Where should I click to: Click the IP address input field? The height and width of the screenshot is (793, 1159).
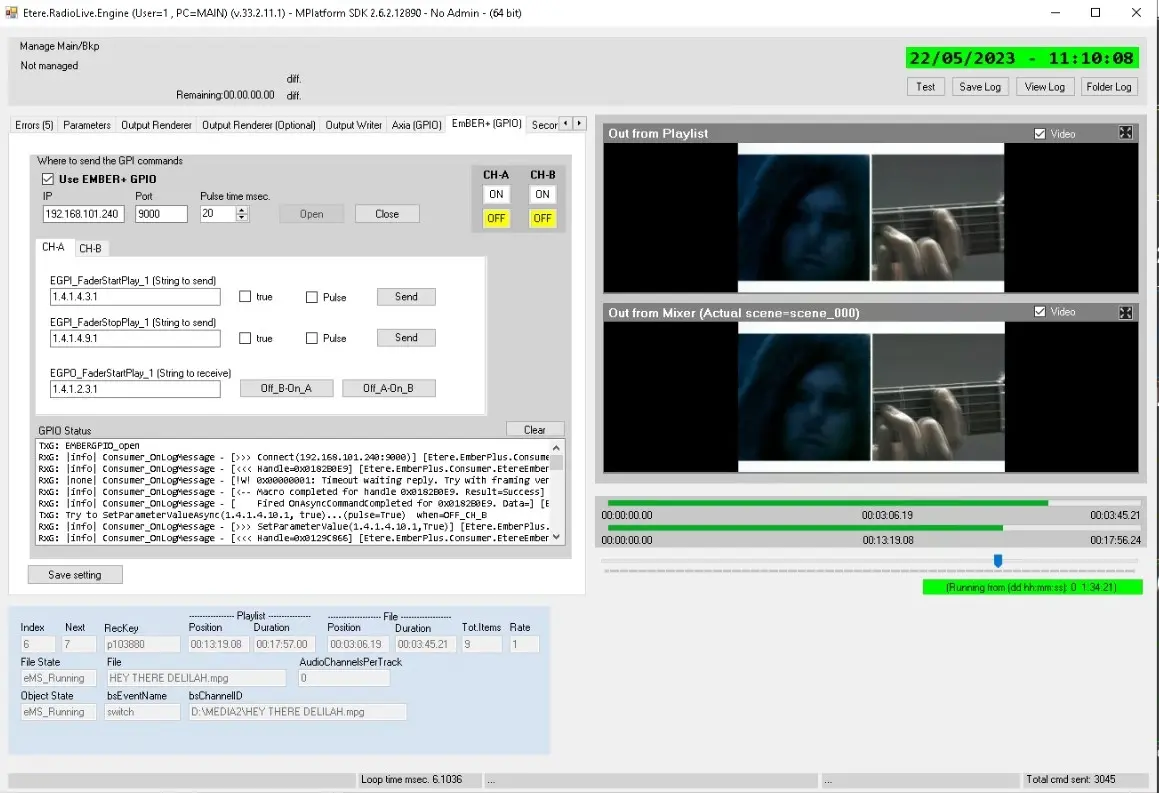coord(84,214)
